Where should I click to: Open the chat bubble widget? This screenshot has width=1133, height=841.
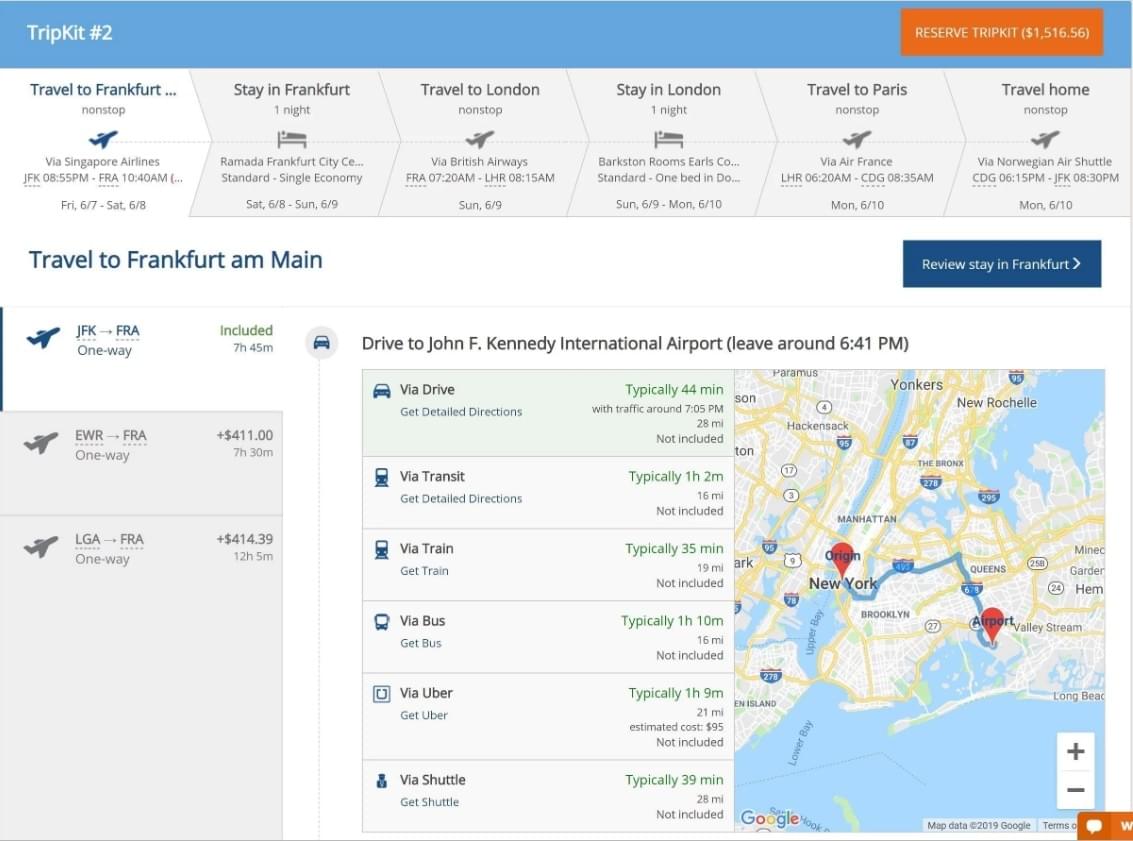click(1094, 826)
